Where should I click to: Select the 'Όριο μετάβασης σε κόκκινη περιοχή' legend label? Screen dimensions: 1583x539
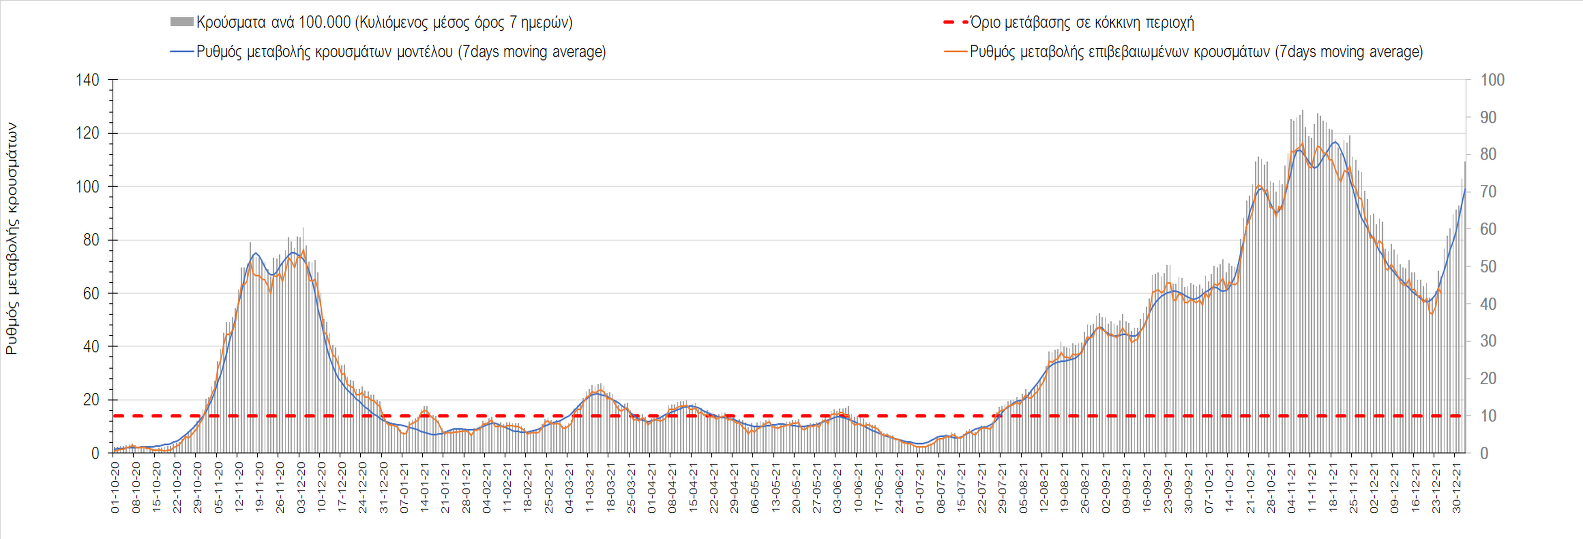tap(1082, 22)
